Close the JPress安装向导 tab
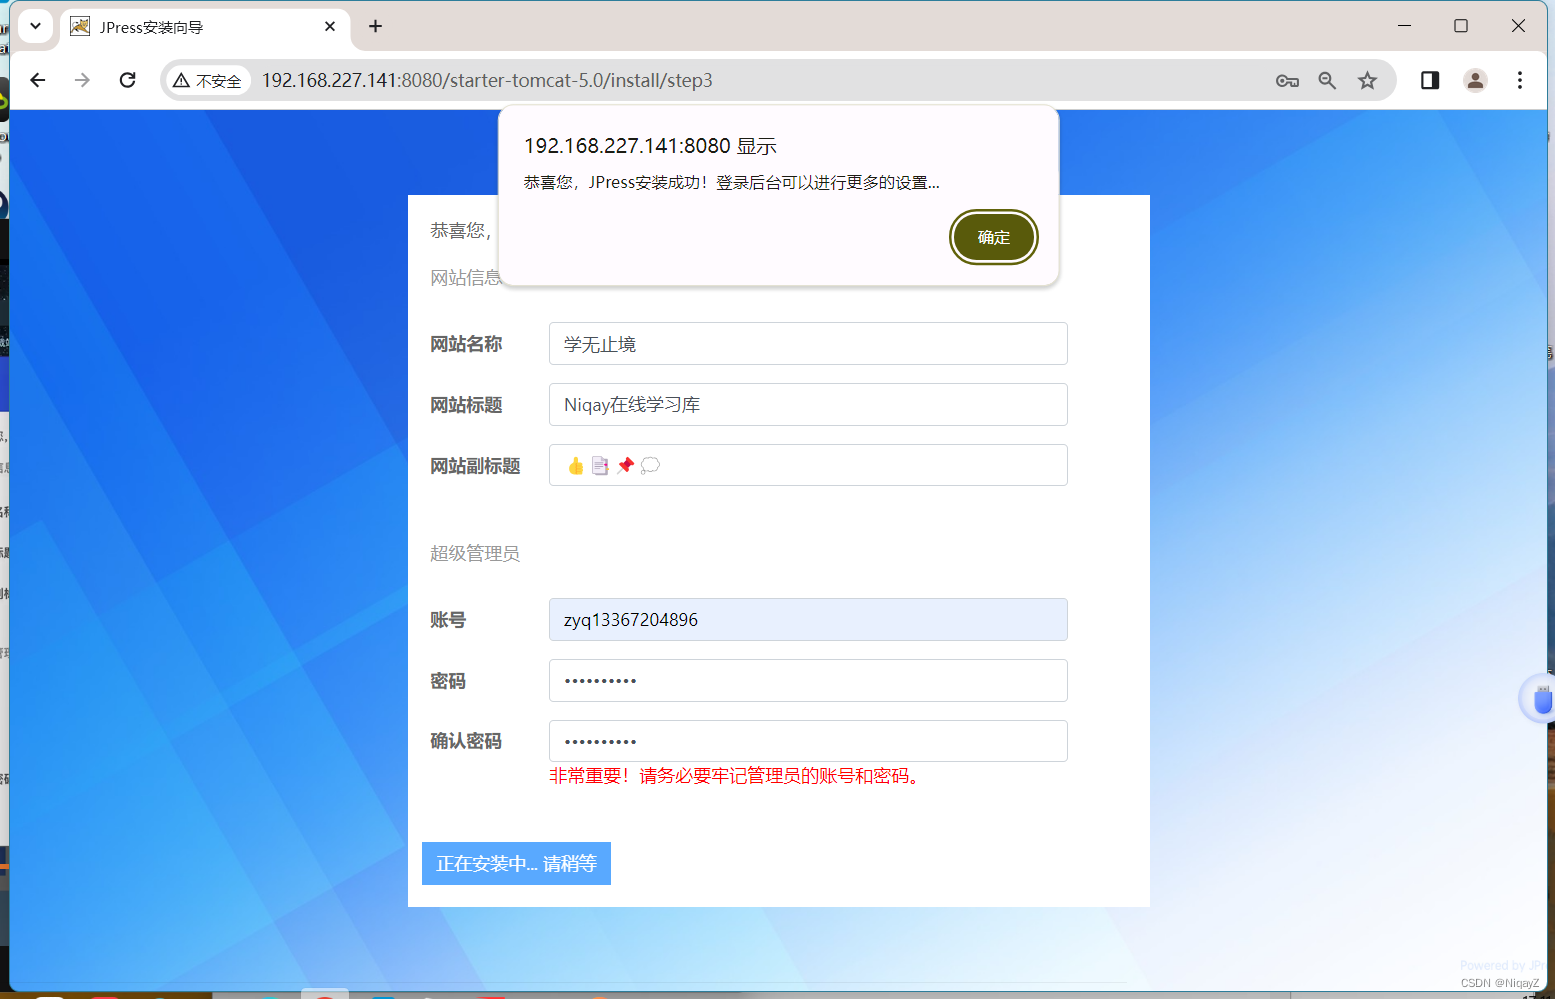1555x999 pixels. pos(330,27)
